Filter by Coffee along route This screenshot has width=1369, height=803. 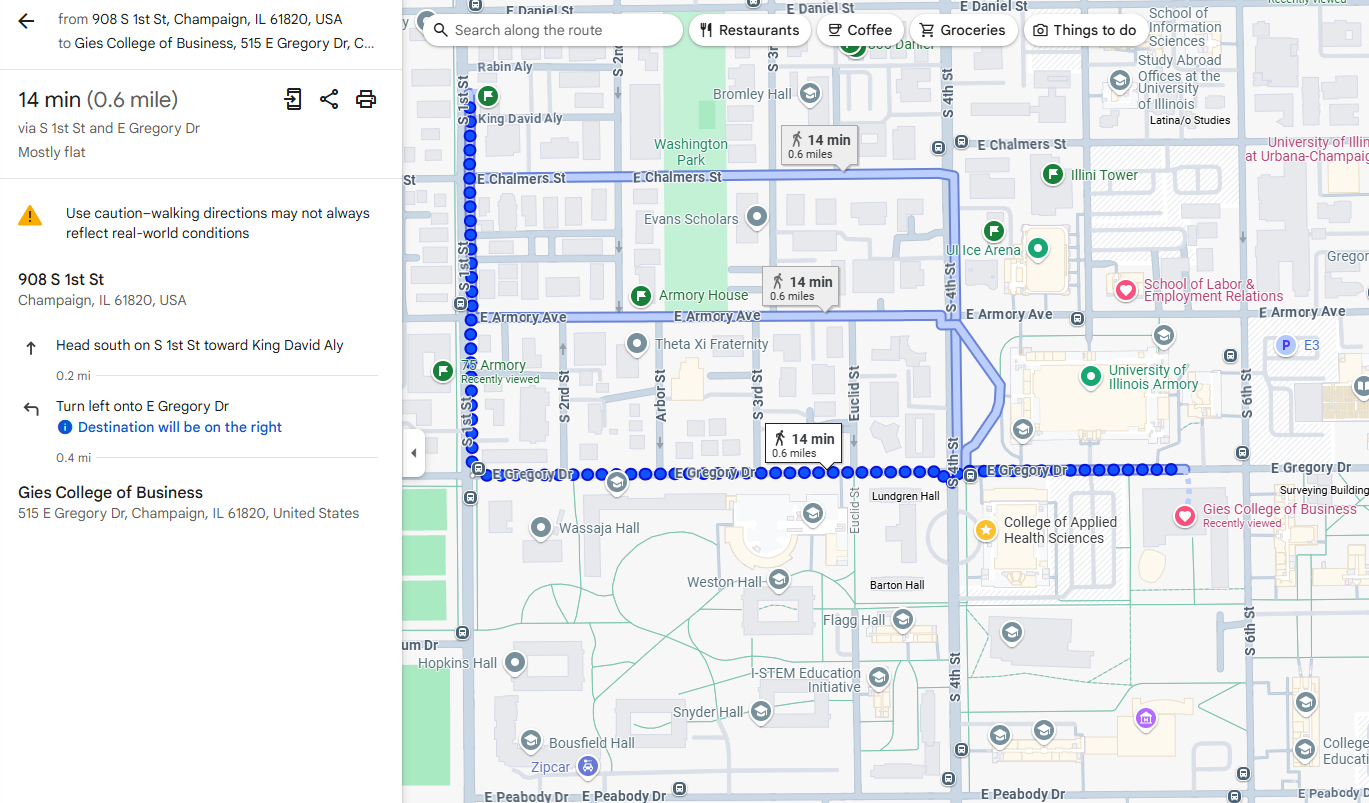860,30
